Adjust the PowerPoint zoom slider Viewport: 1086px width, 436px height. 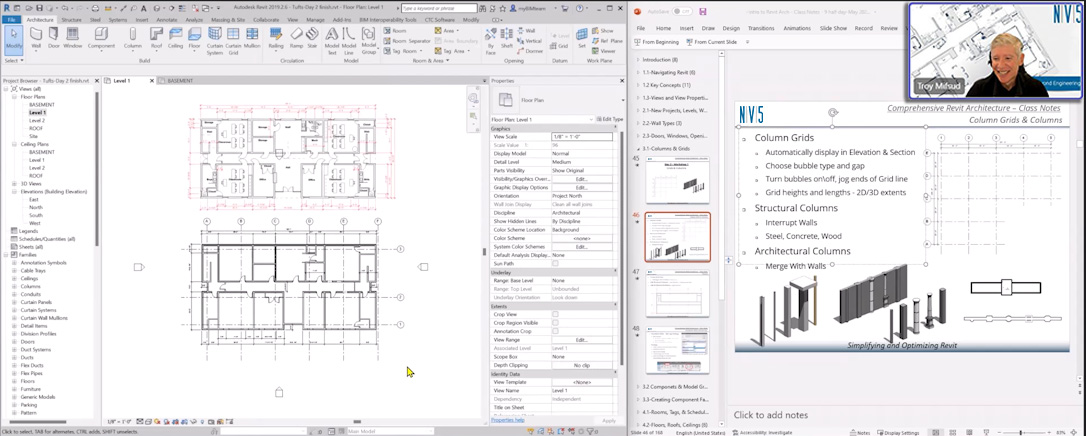pos(1020,432)
